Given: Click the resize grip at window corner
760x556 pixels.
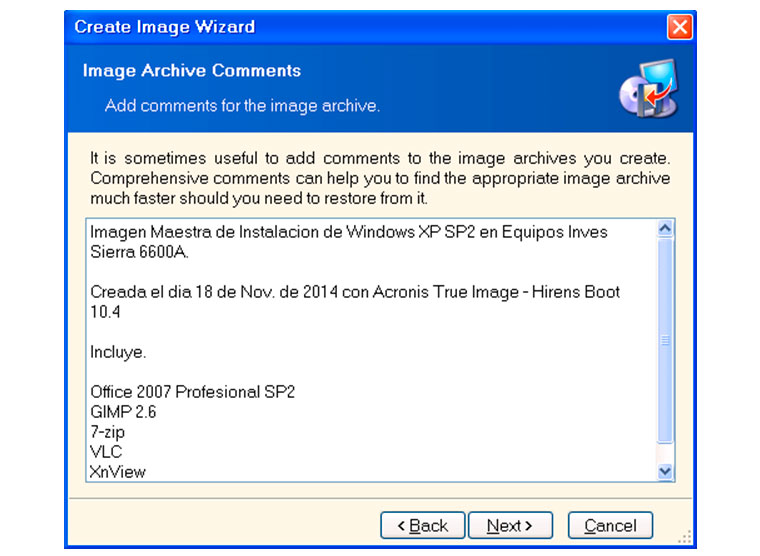Looking at the screenshot, I should (x=685, y=537).
